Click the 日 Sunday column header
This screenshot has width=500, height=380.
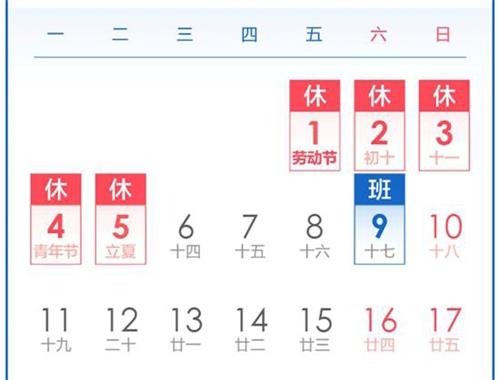[x=443, y=35]
